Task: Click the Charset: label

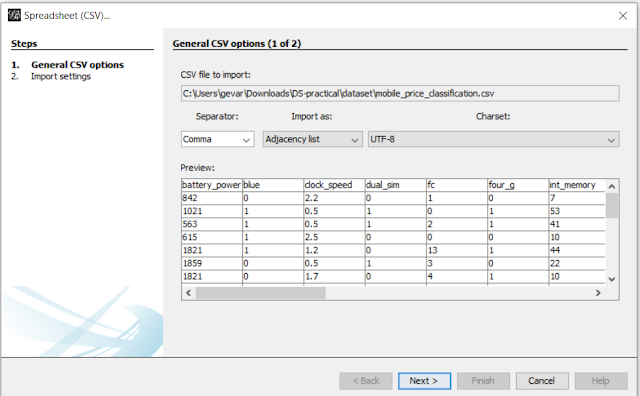Action: click(x=493, y=116)
